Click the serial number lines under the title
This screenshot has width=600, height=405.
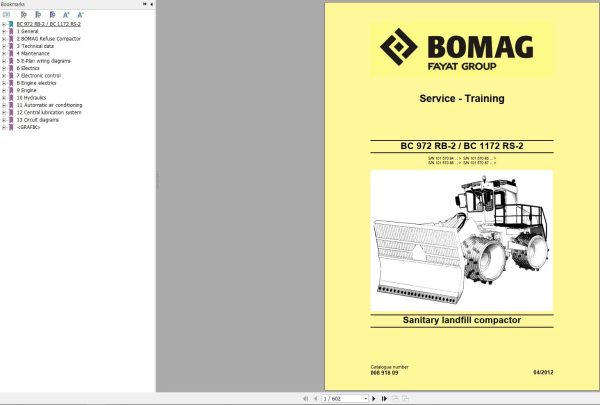[x=462, y=160]
